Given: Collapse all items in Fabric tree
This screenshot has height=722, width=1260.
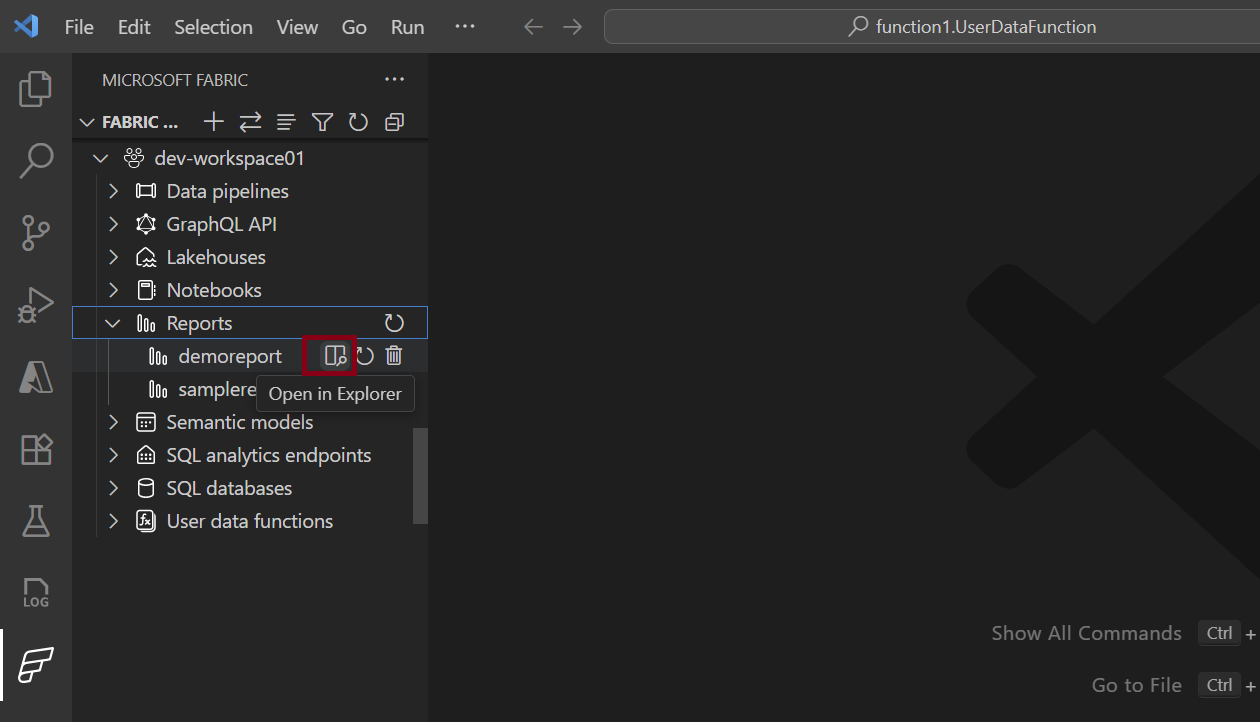Looking at the screenshot, I should 394,122.
